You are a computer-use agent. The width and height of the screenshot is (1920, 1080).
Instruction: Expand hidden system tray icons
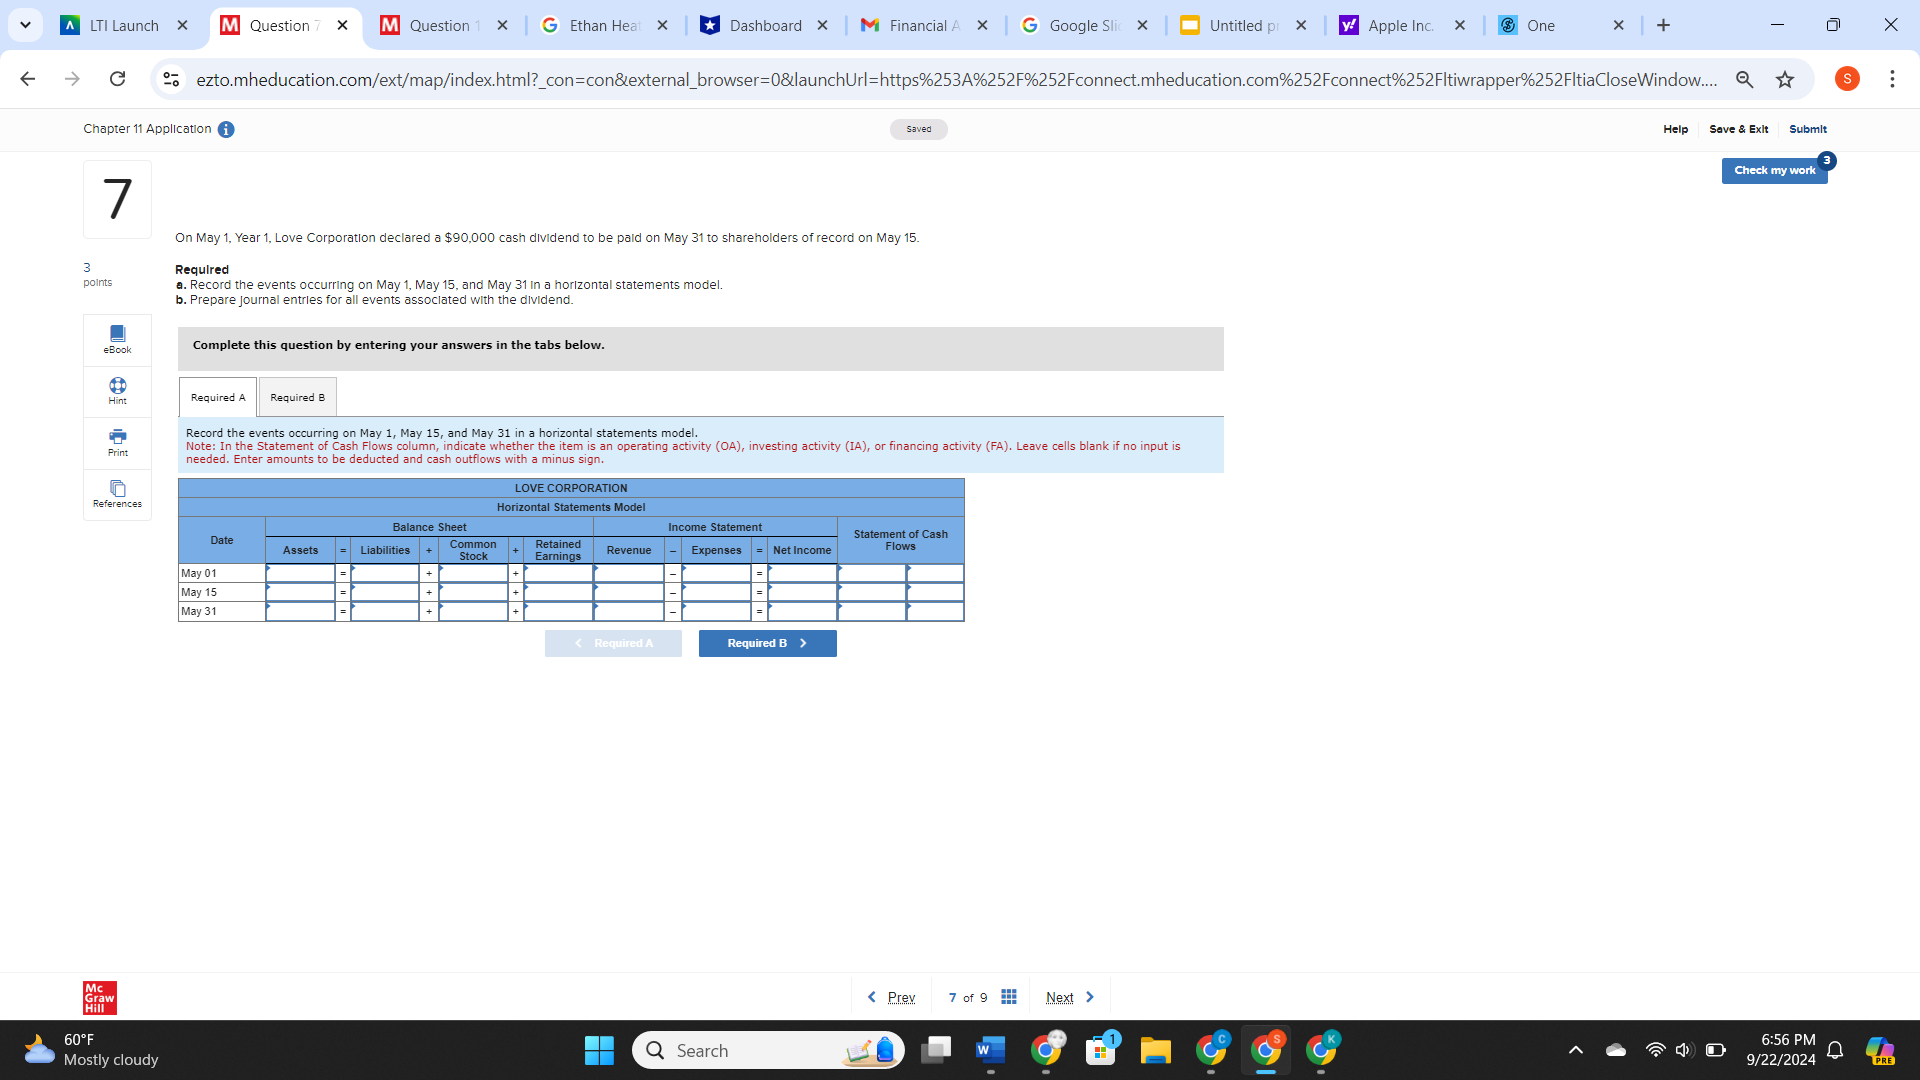point(1577,1050)
